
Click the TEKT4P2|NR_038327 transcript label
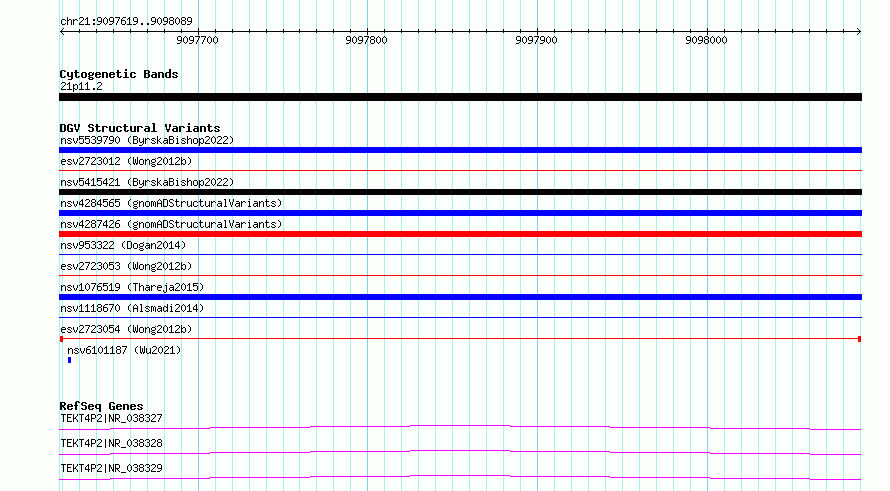111,418
